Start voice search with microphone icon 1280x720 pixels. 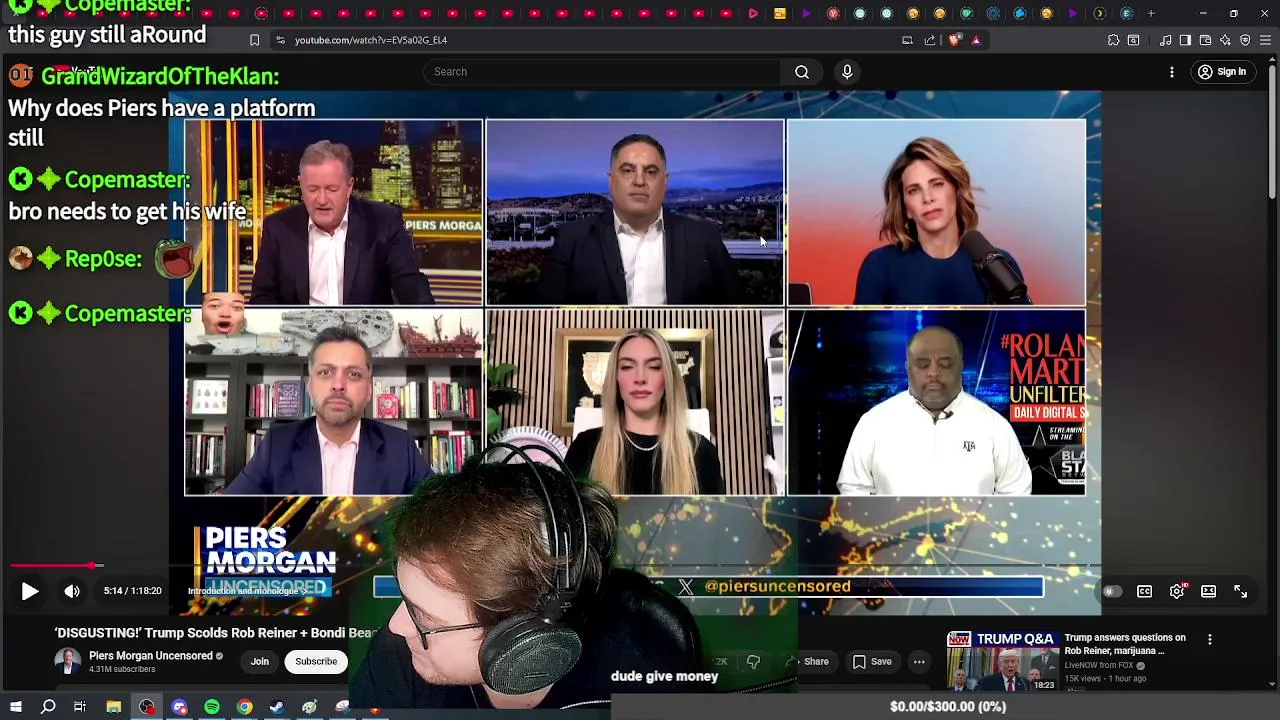pos(847,72)
